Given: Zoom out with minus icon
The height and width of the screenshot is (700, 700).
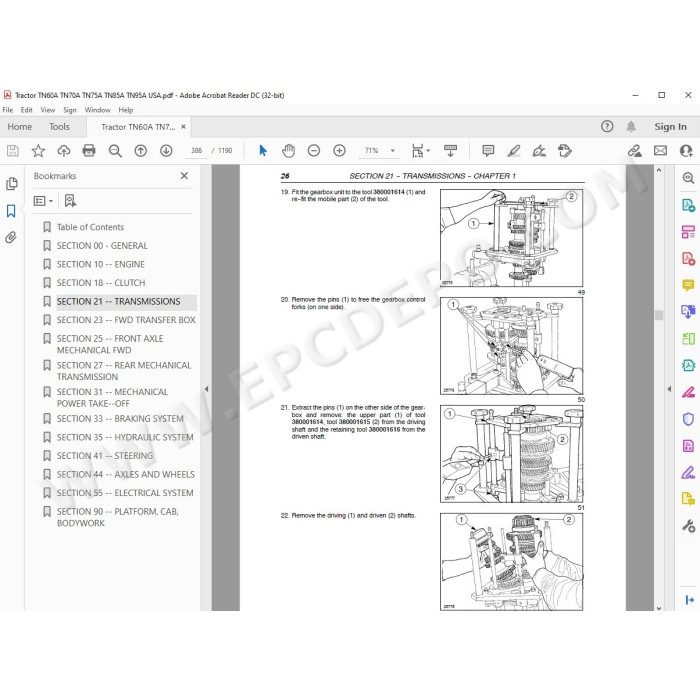Looking at the screenshot, I should coord(314,151).
